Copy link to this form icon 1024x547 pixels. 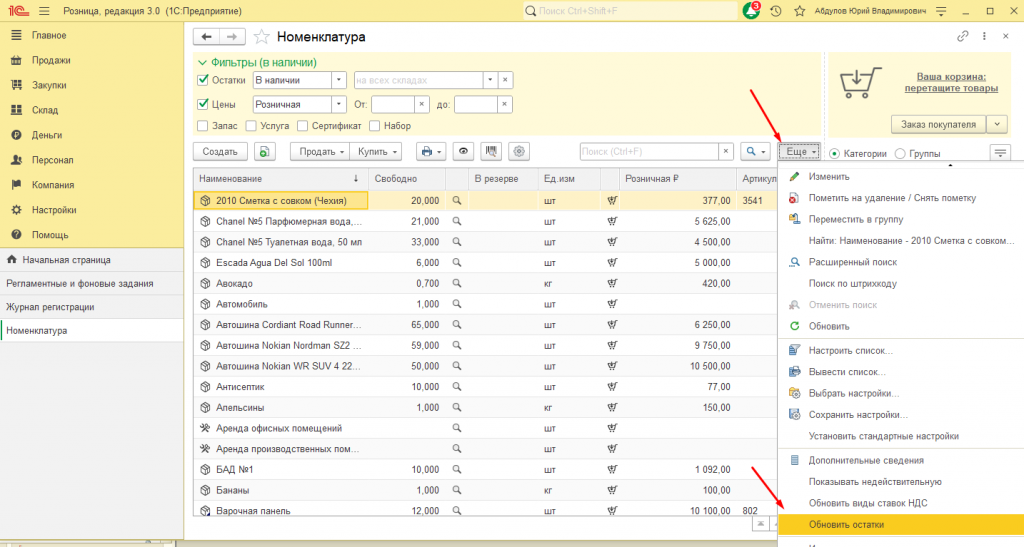(x=963, y=37)
